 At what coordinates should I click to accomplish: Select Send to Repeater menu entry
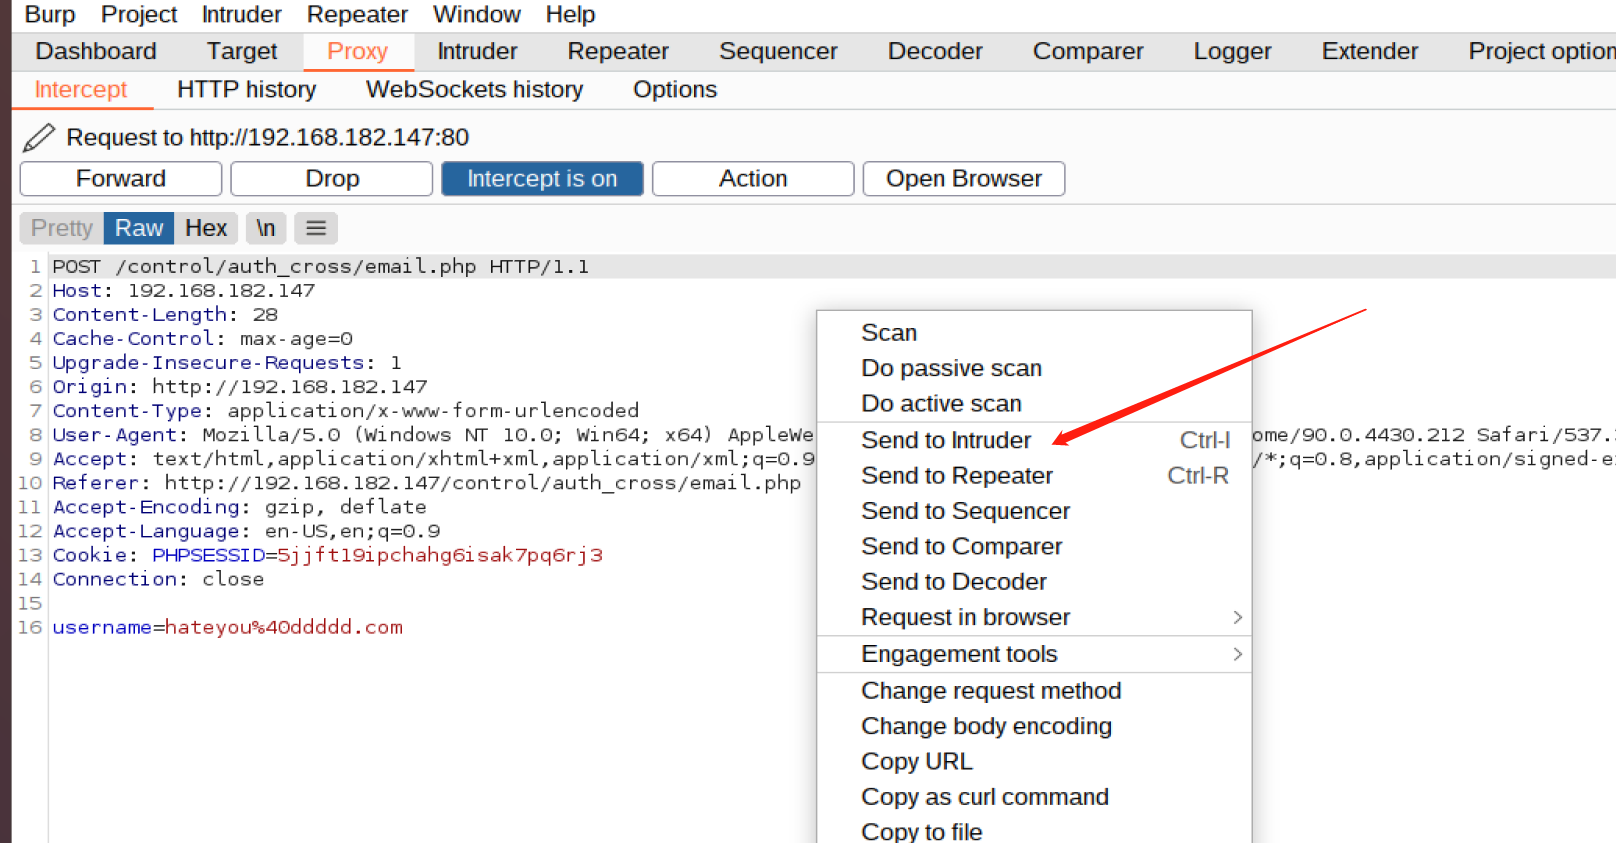tap(957, 476)
